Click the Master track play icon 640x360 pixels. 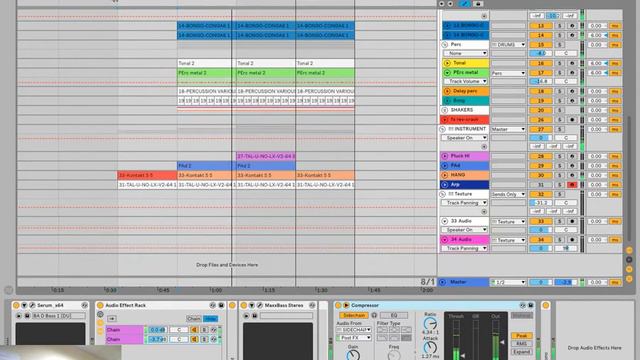click(442, 282)
